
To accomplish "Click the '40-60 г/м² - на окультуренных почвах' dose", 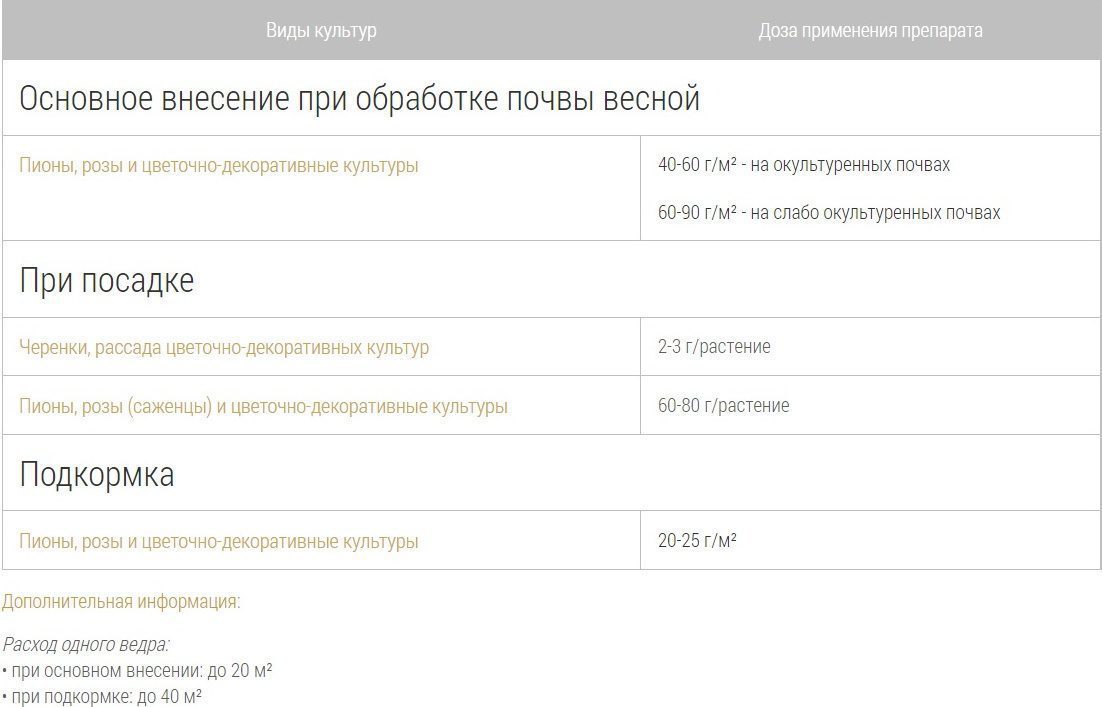I will [803, 165].
